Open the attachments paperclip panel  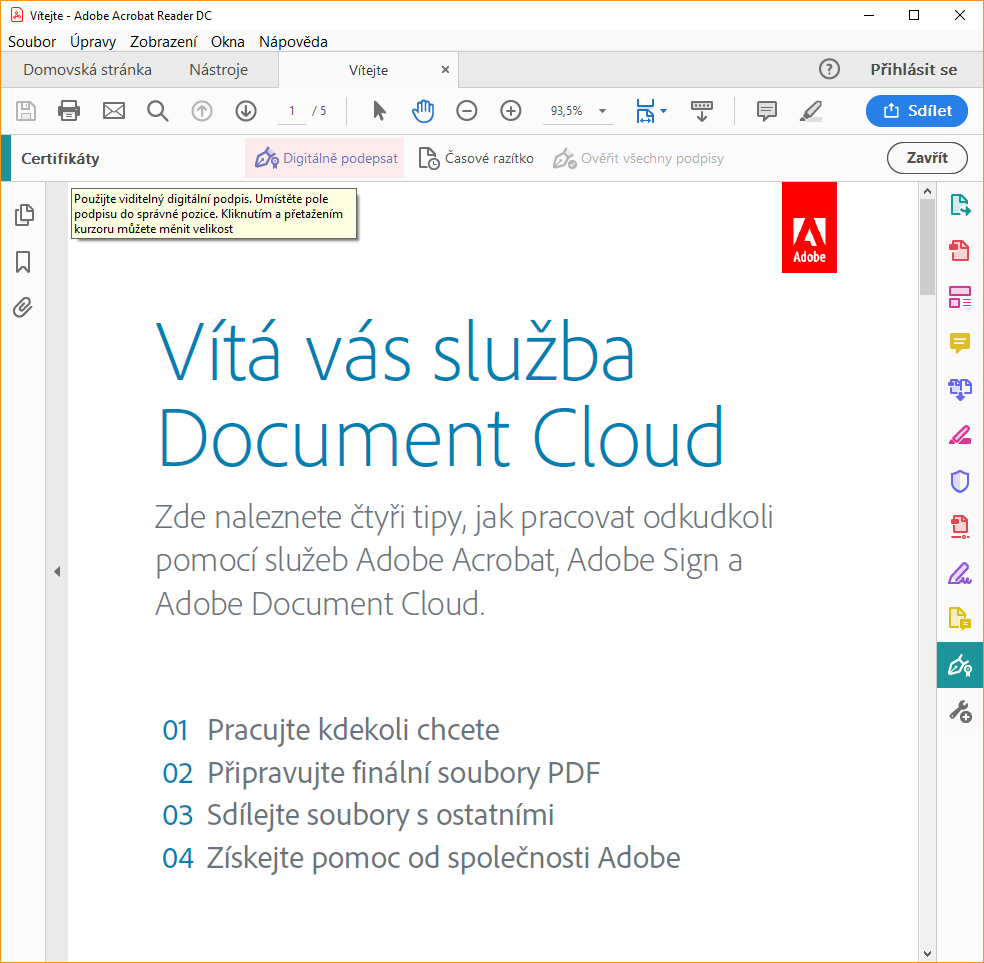coord(23,308)
